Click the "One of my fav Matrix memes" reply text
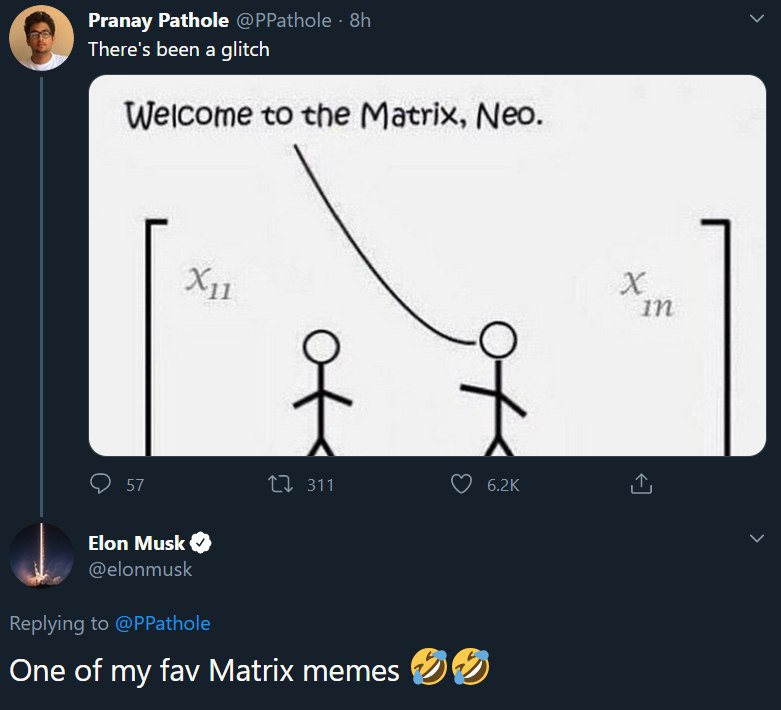The height and width of the screenshot is (710, 781). point(205,668)
